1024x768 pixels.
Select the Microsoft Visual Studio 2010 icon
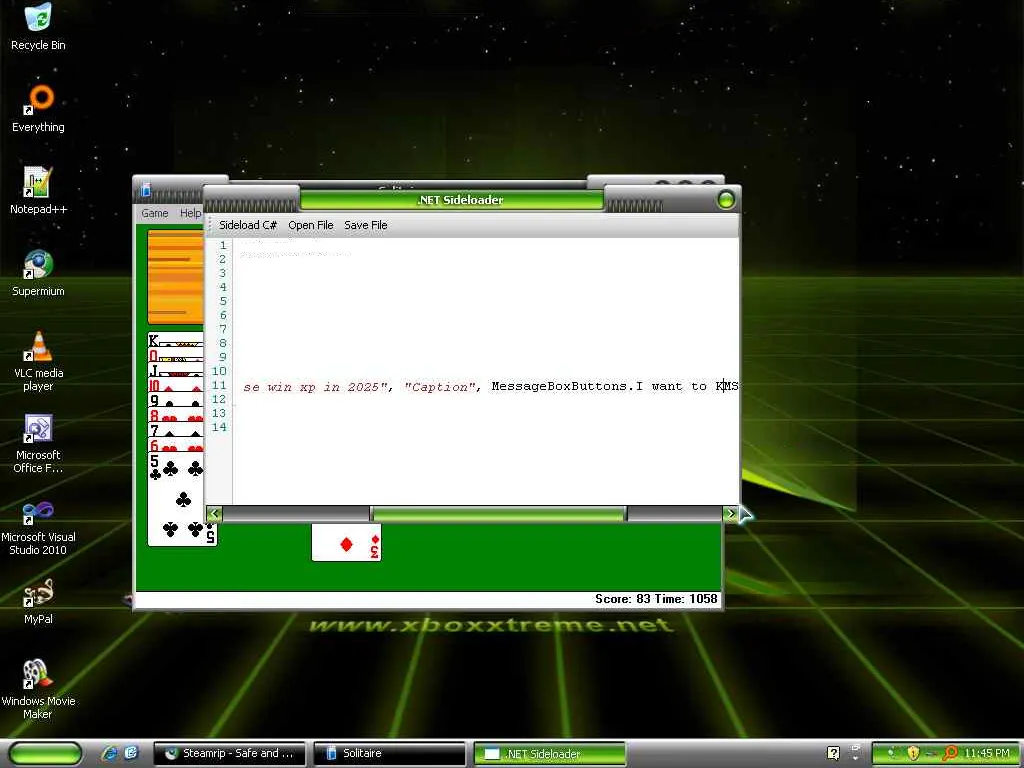coord(38,526)
